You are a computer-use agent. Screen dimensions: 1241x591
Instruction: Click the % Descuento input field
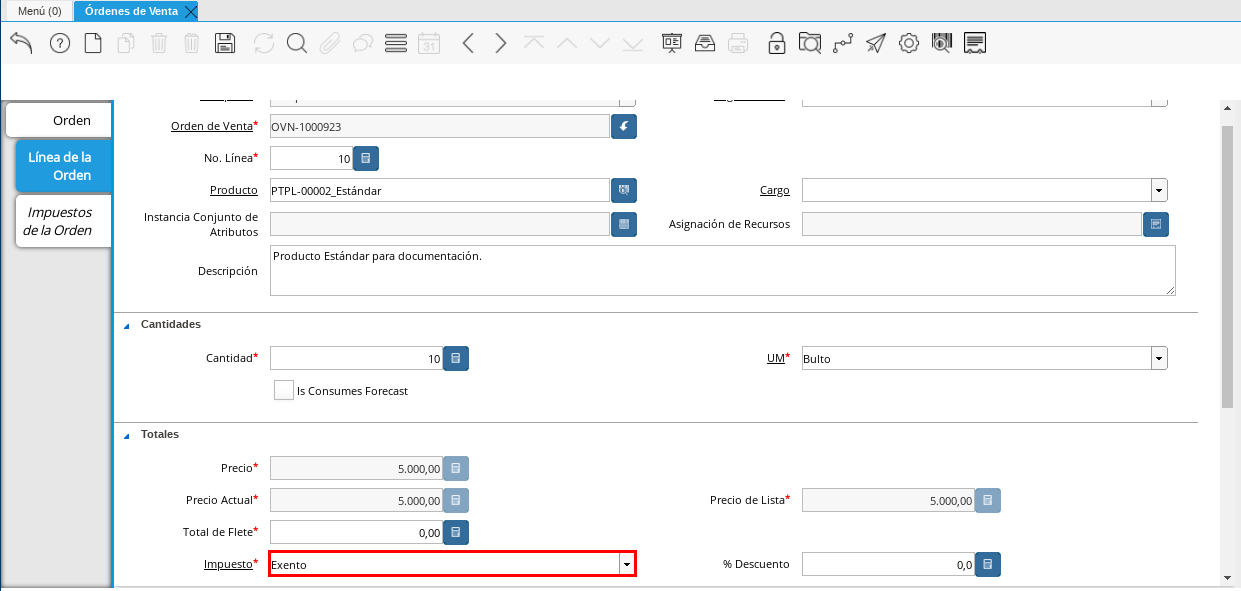pos(888,564)
